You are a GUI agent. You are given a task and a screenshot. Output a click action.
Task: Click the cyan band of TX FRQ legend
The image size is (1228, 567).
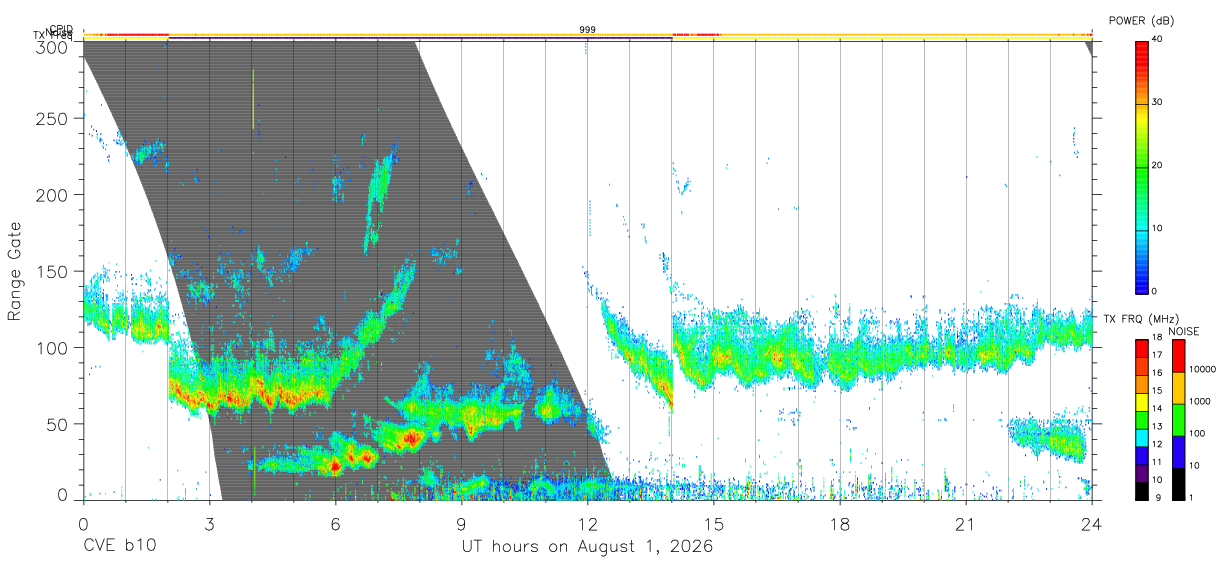pos(1142,438)
